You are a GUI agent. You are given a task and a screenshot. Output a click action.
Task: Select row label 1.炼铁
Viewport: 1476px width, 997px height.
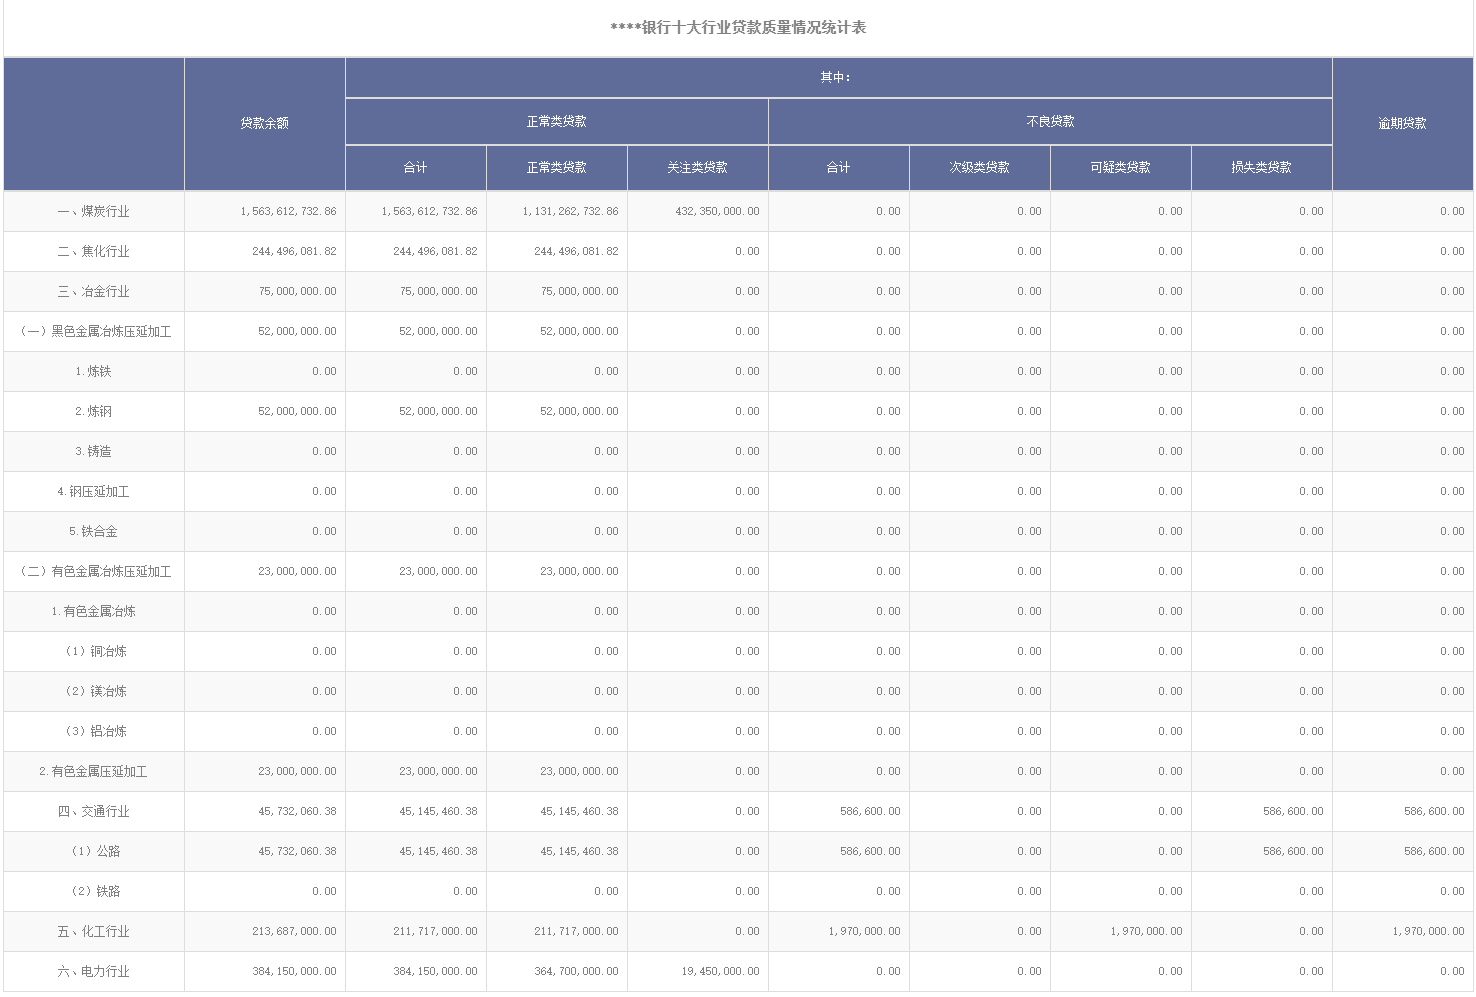point(94,371)
